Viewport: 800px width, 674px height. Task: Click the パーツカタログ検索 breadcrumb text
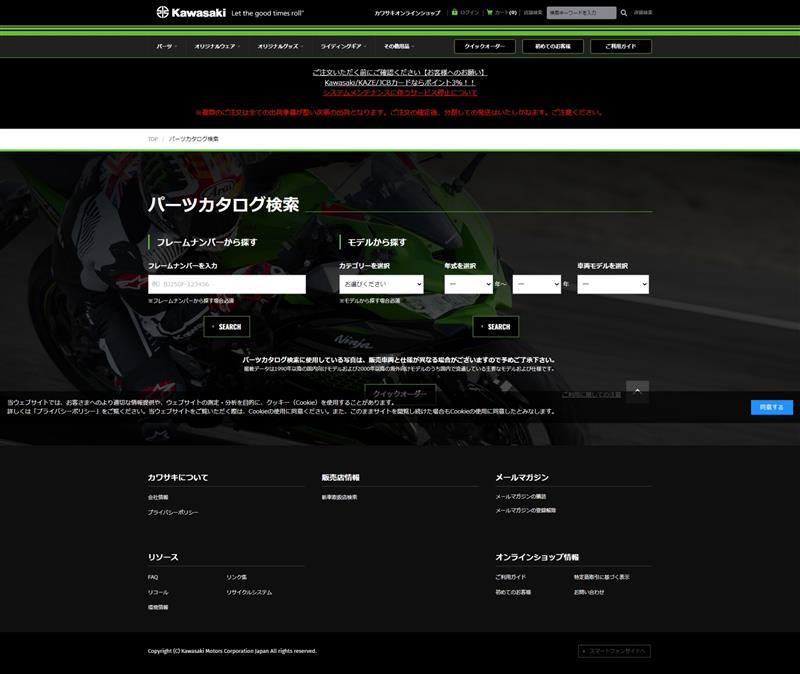point(193,139)
